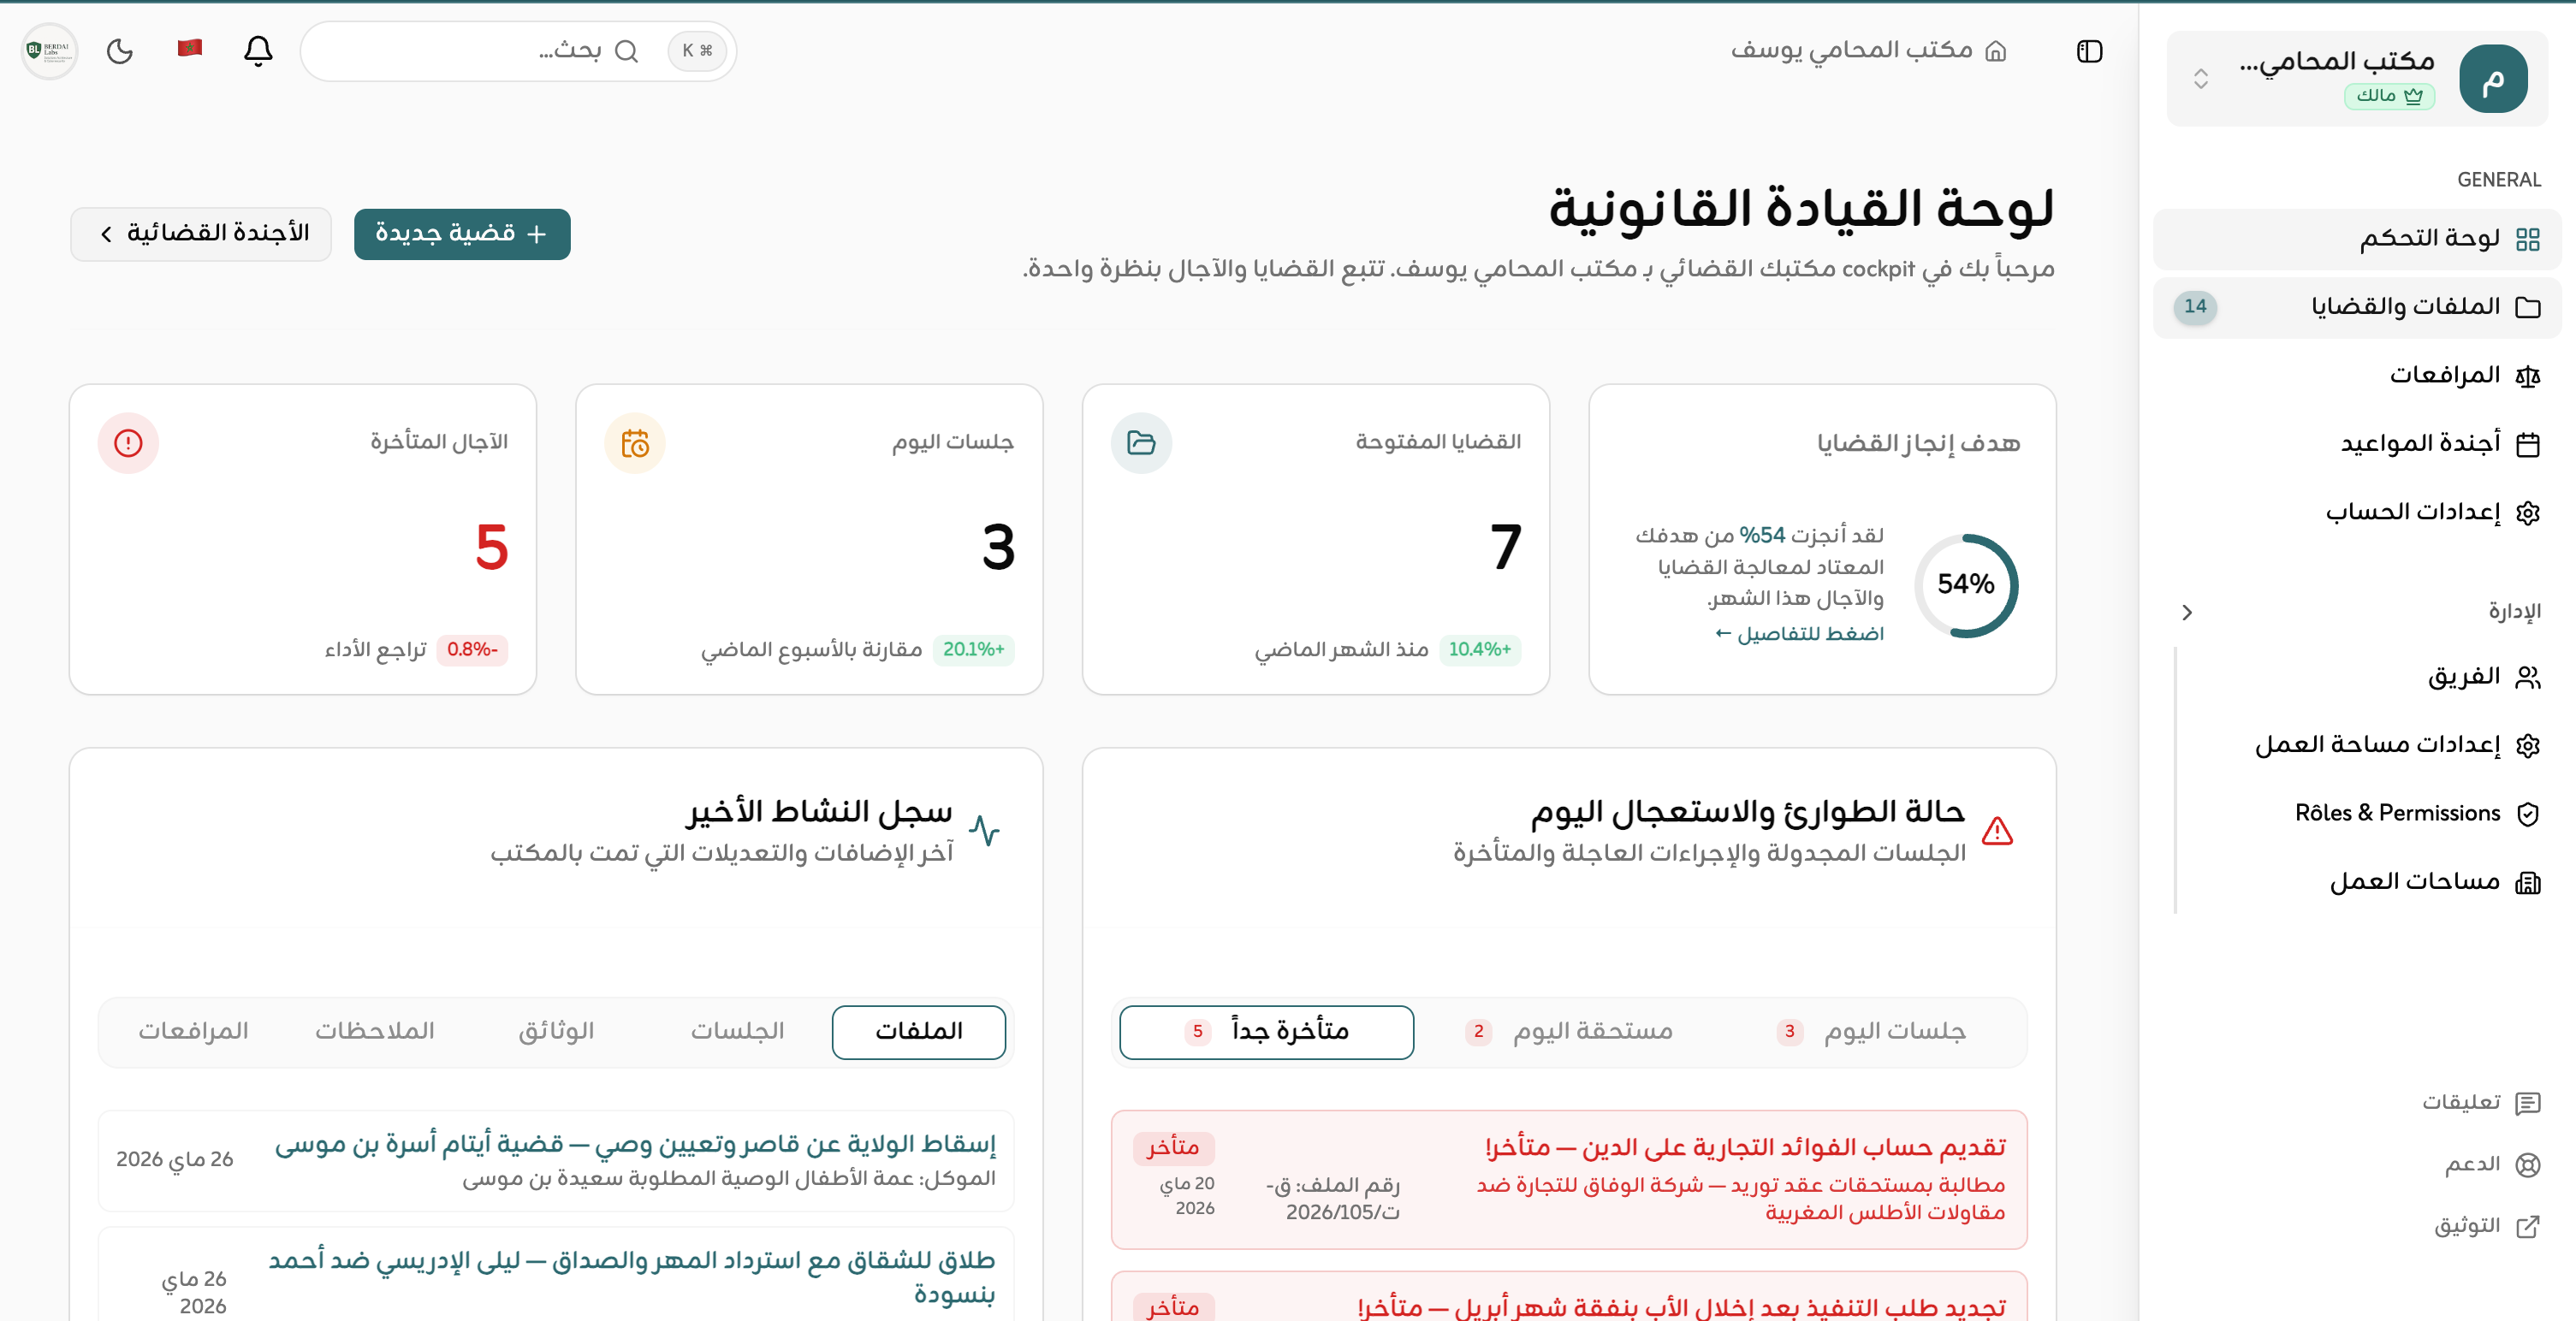Open notifications bell
Viewport: 2576px width, 1321px height.
258,50
